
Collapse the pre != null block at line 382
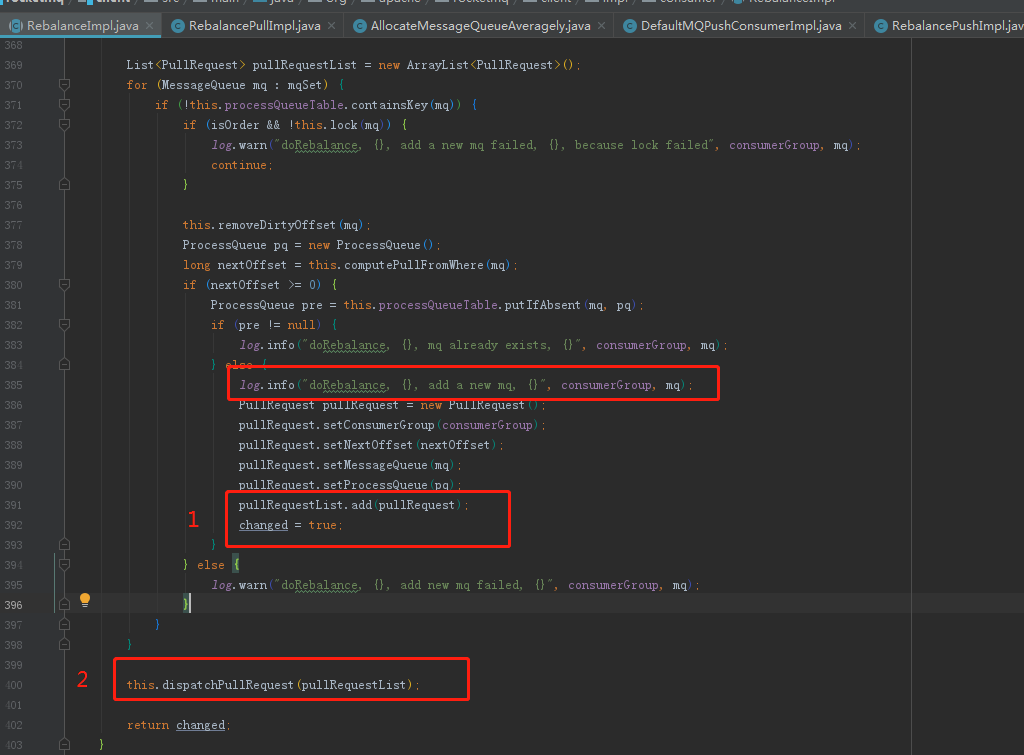tap(64, 325)
